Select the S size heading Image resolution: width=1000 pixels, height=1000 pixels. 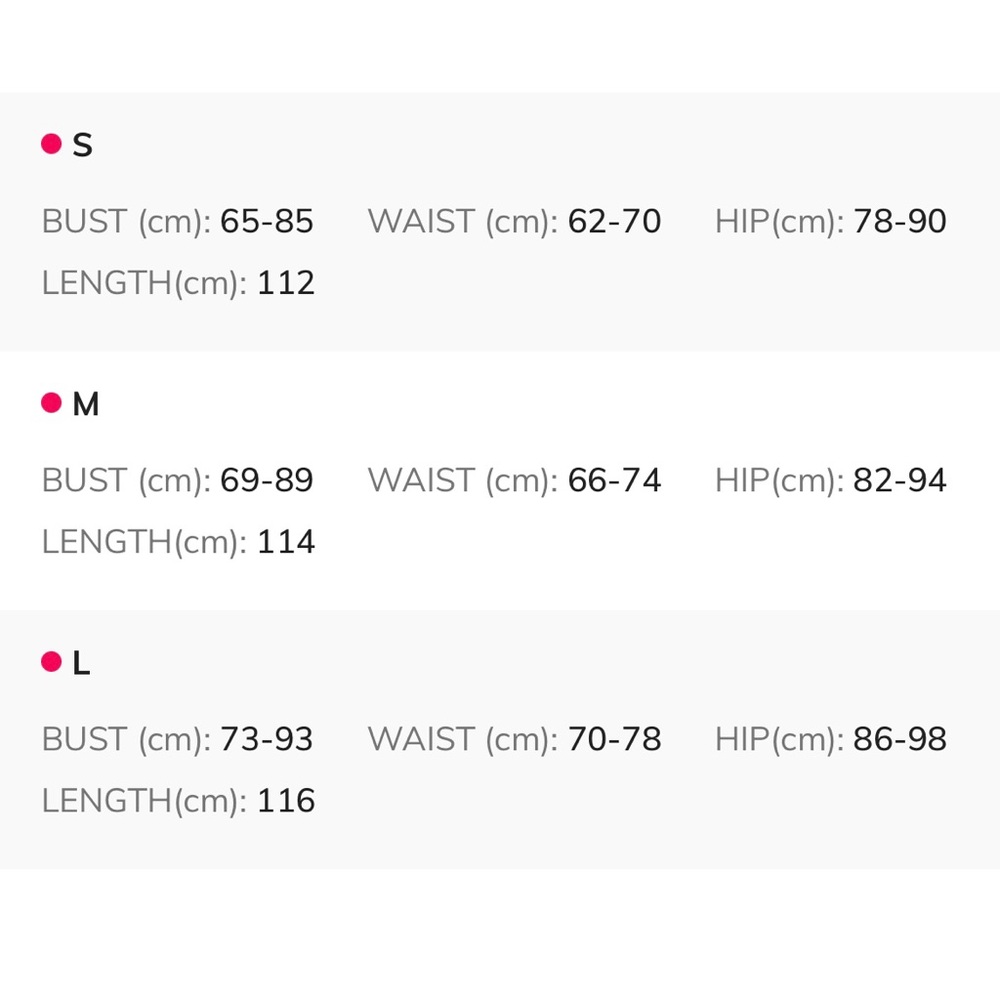click(83, 146)
